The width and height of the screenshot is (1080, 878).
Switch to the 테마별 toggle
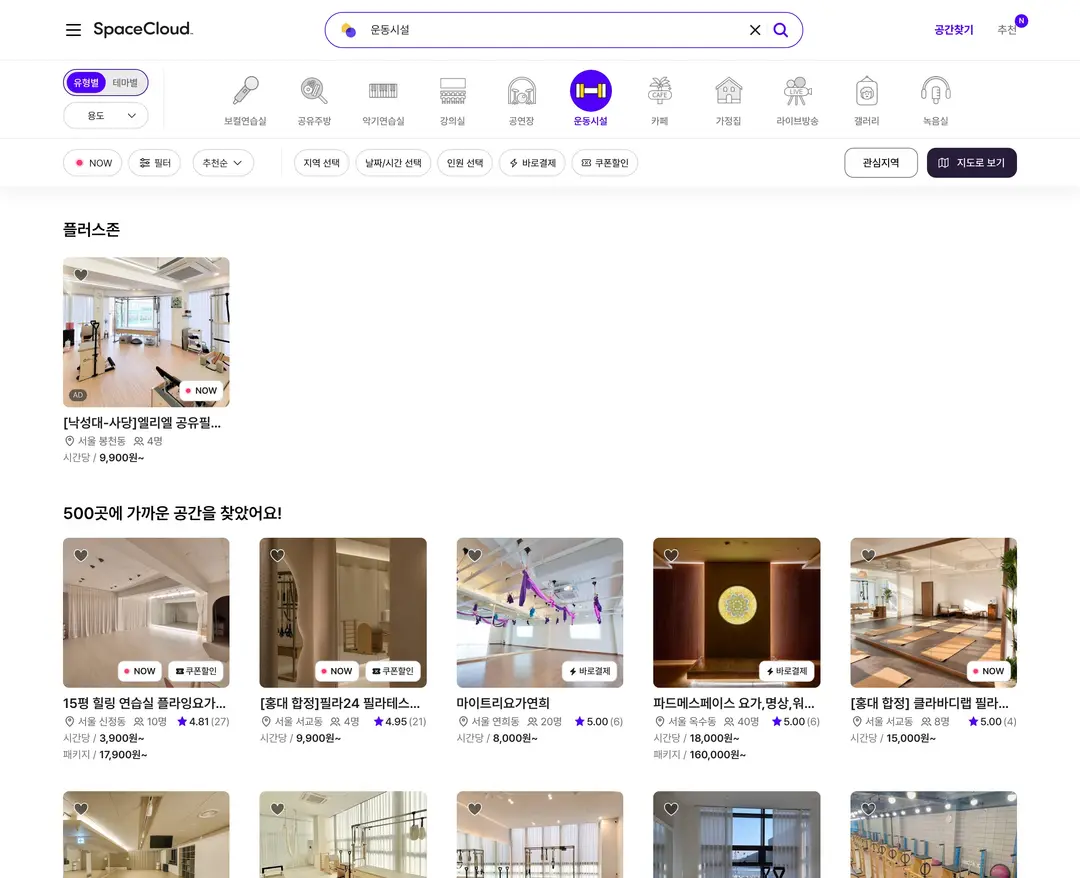click(x=125, y=83)
